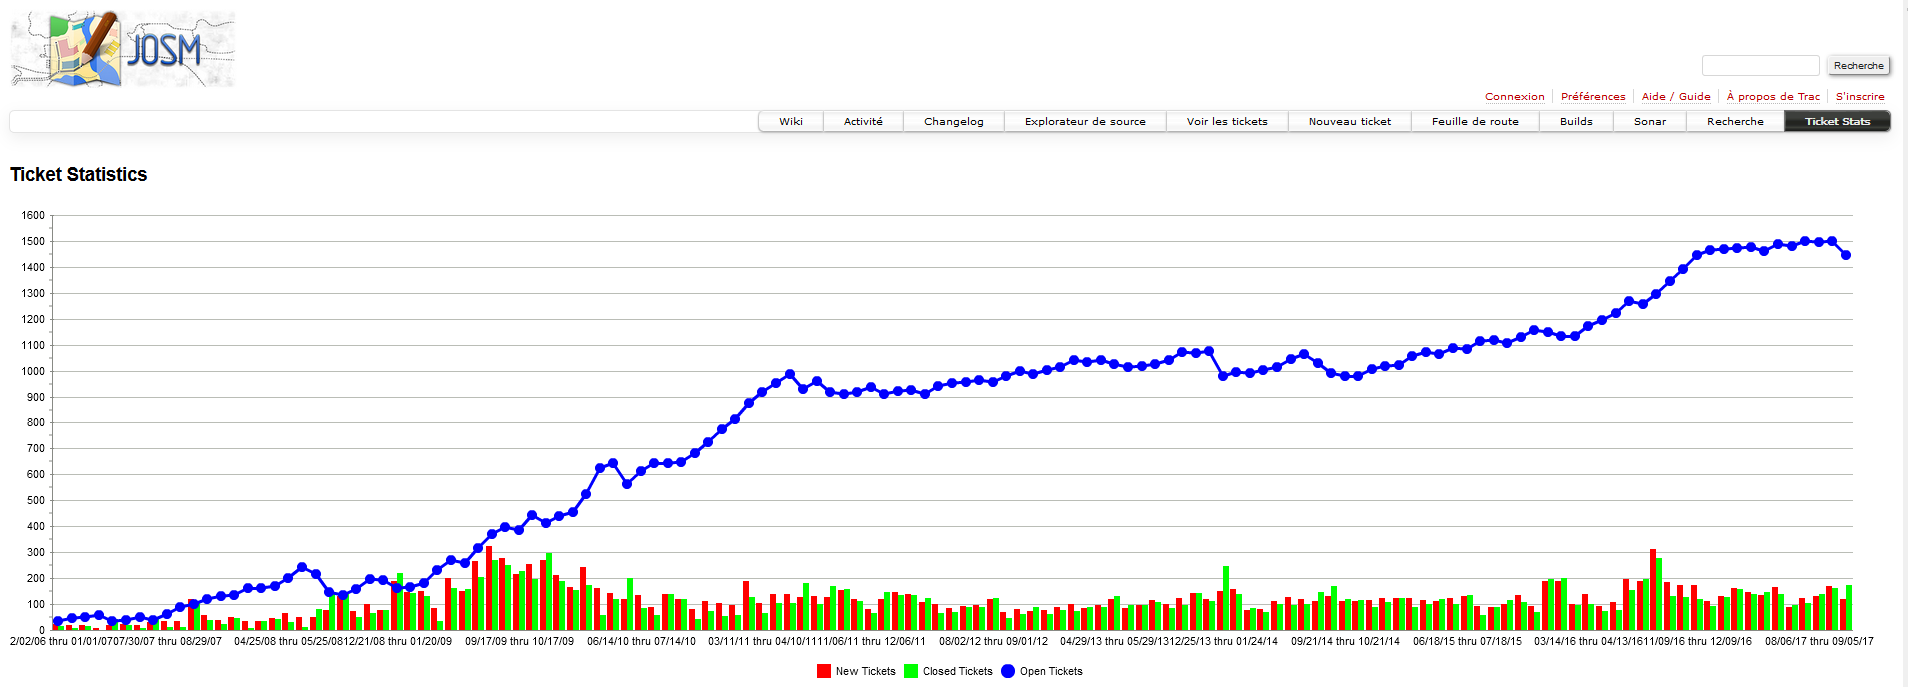Click the JOSM logo image
The image size is (1908, 687).
click(x=123, y=49)
